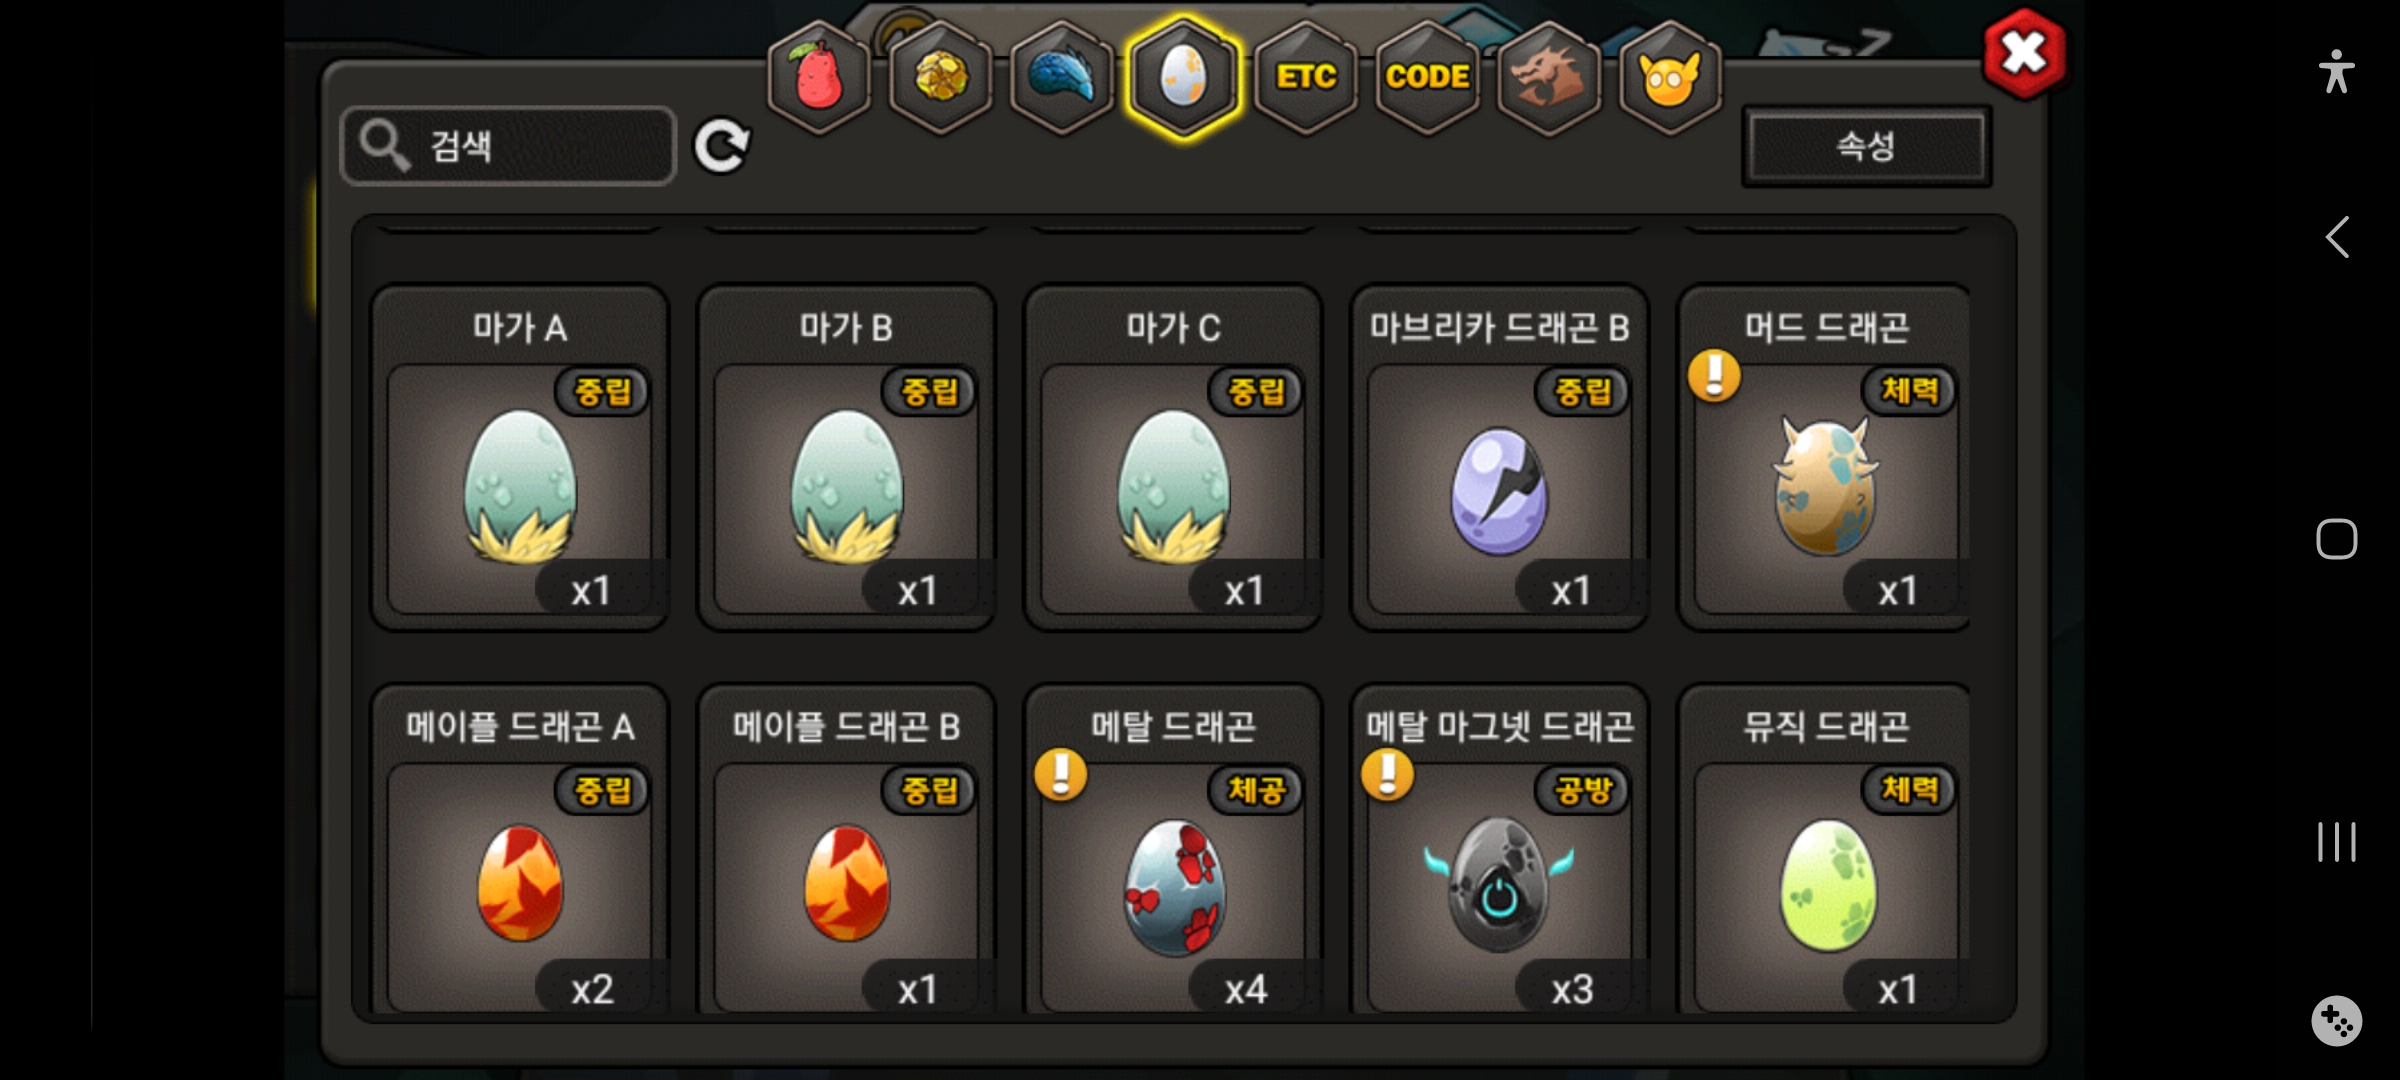Open the brown dragon head category
The image size is (2400, 1080).
1548,77
